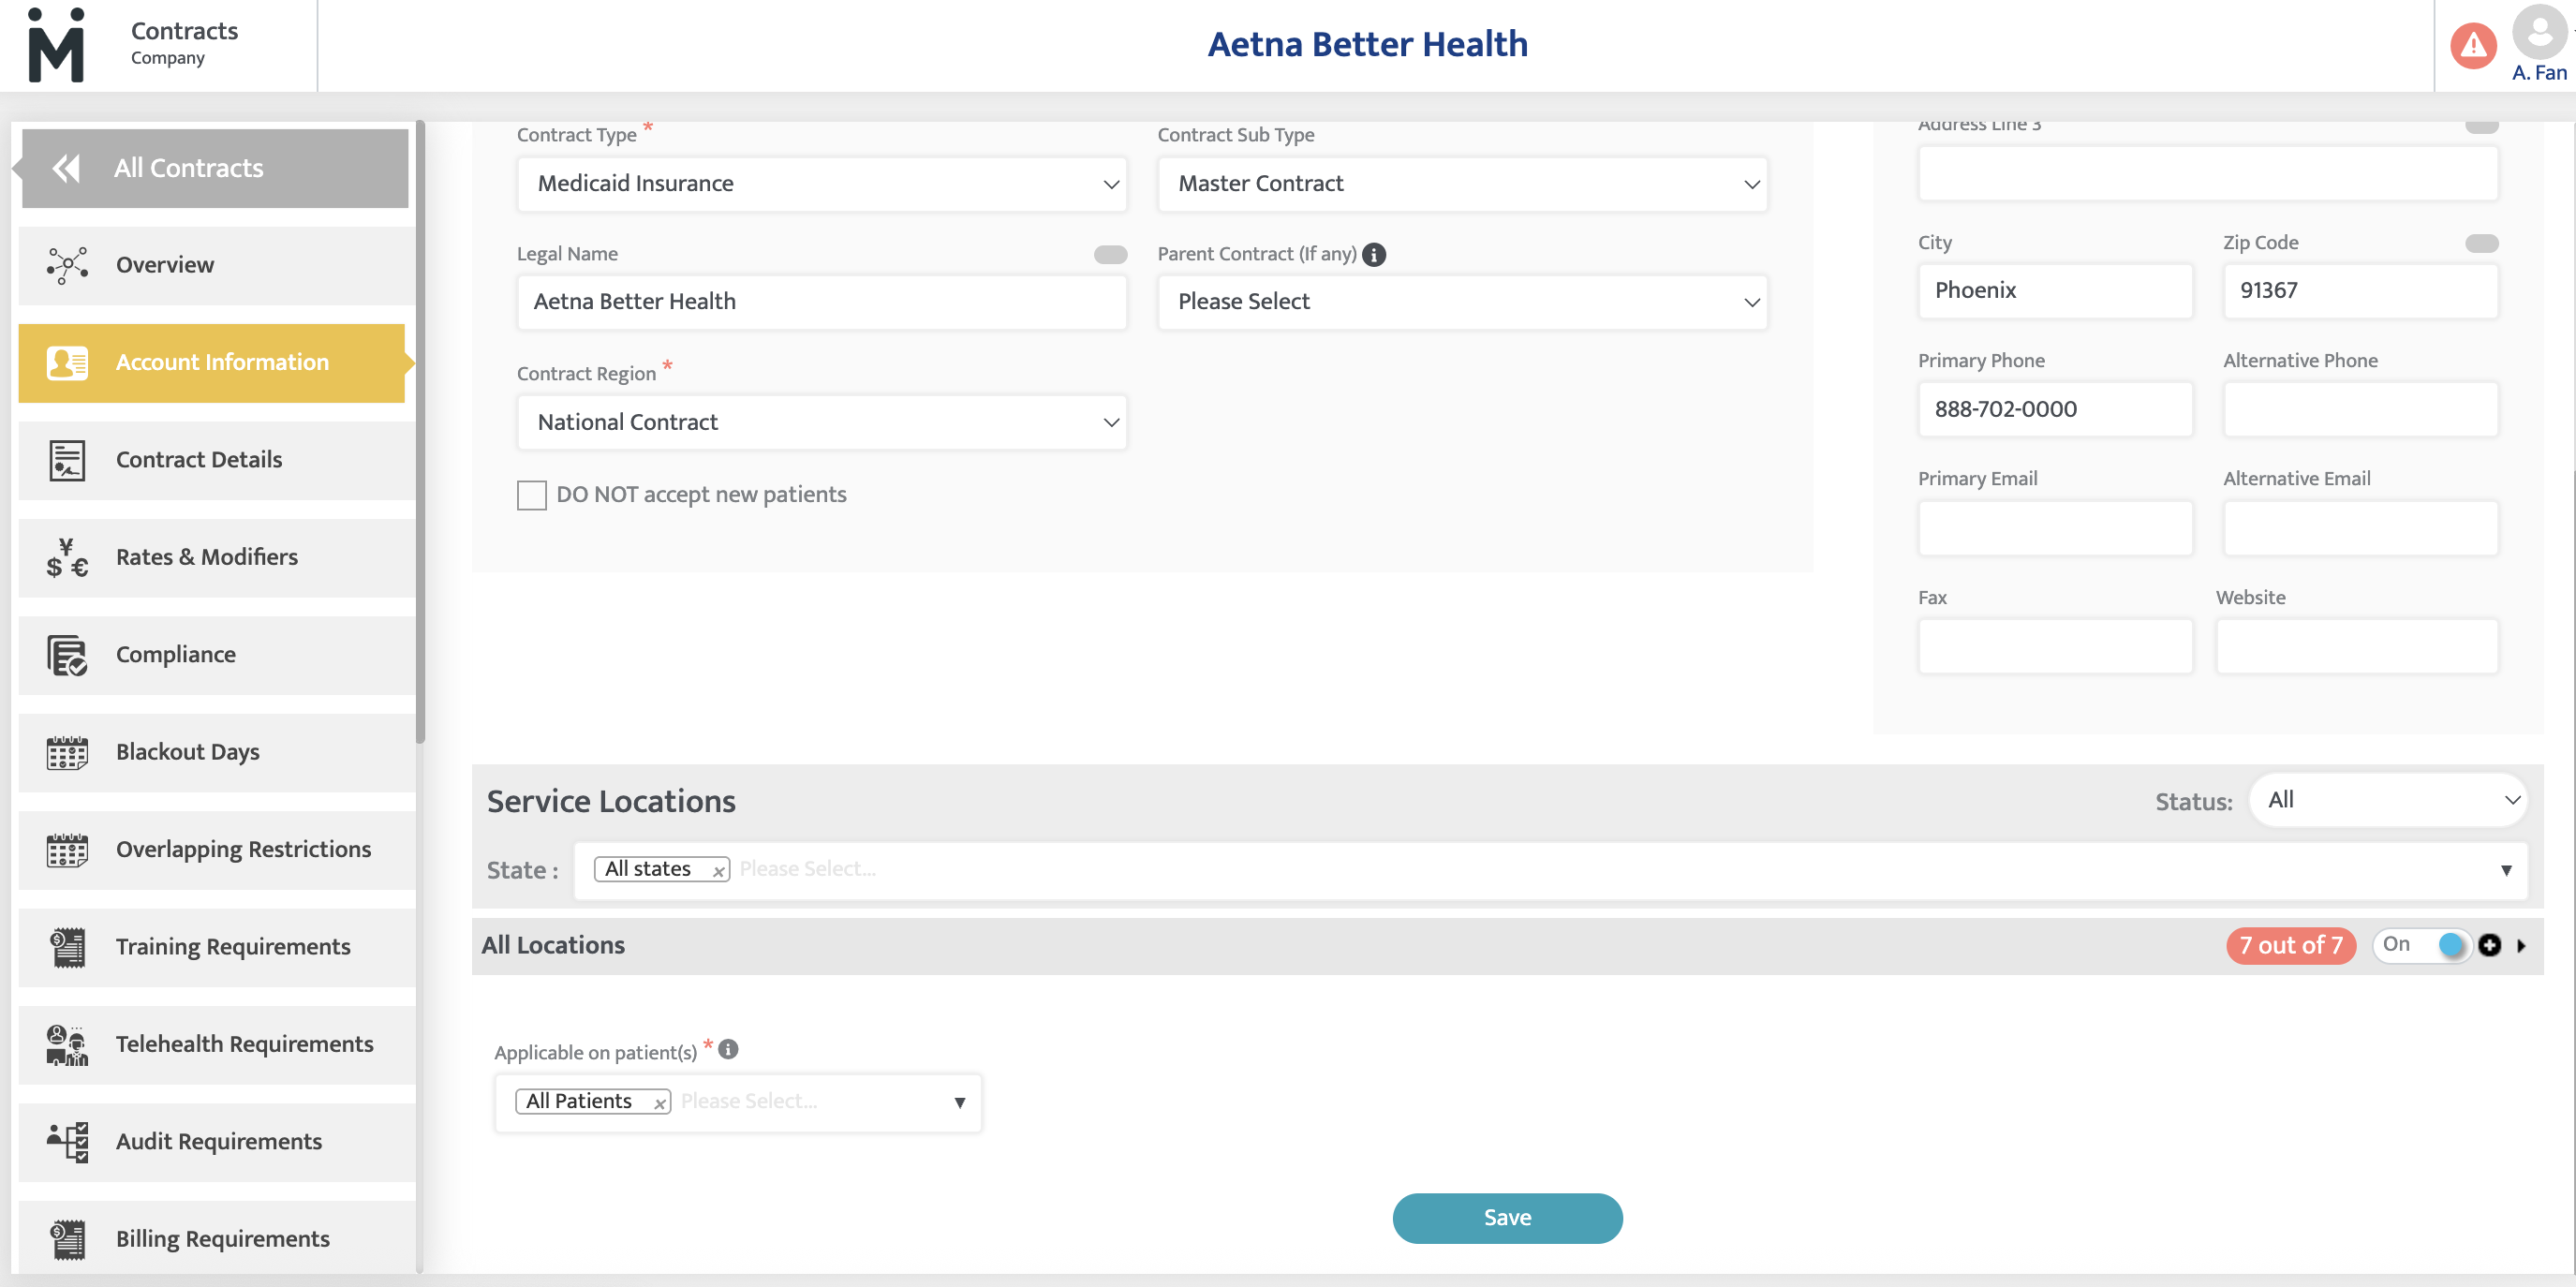Click the Overlapping Restrictions calendar icon
Viewport: 2576px width, 1287px height.
click(67, 849)
